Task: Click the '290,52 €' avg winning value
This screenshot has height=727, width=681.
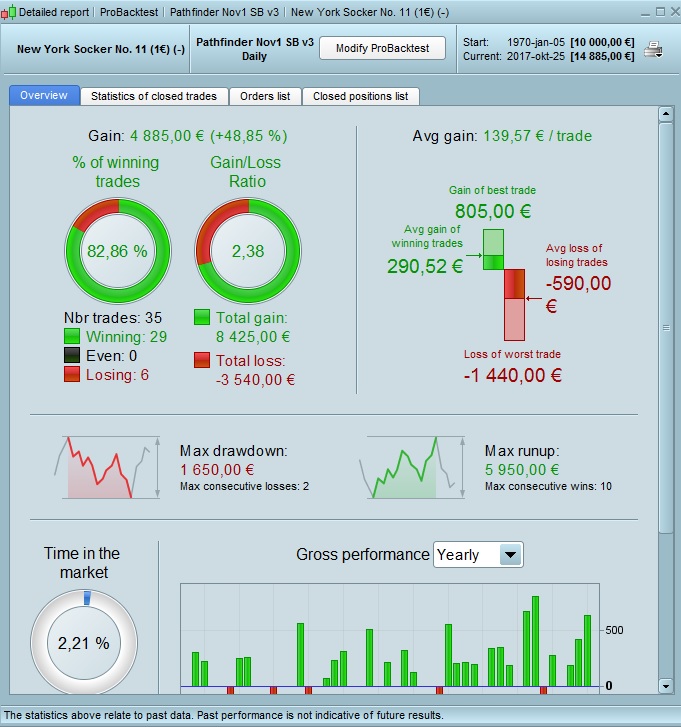Action: 425,266
